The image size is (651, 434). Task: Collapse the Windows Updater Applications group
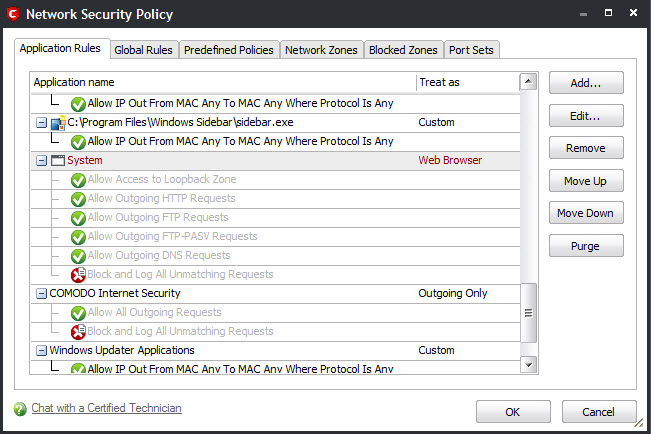pyautogui.click(x=41, y=351)
